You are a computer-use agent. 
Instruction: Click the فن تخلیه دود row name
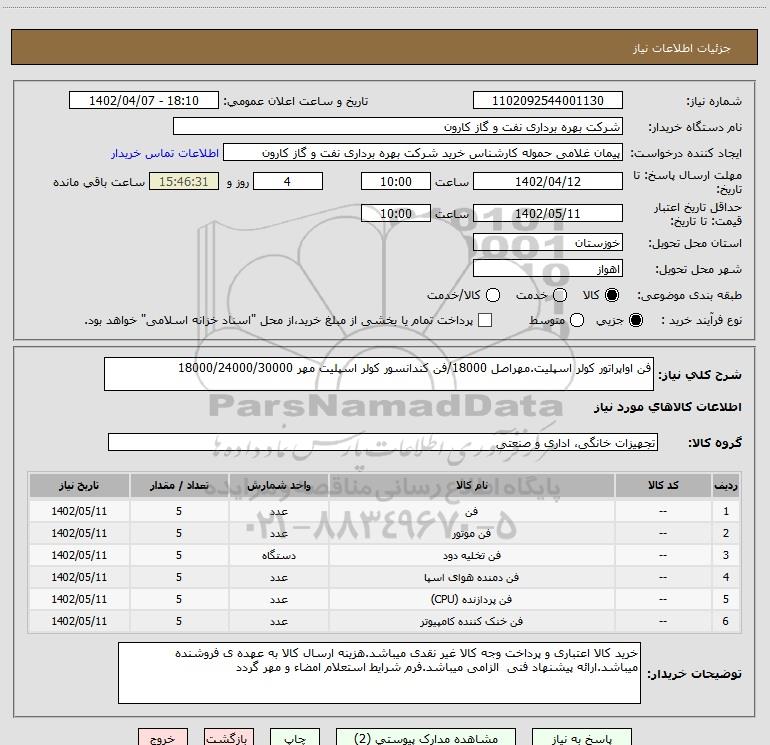pos(471,555)
